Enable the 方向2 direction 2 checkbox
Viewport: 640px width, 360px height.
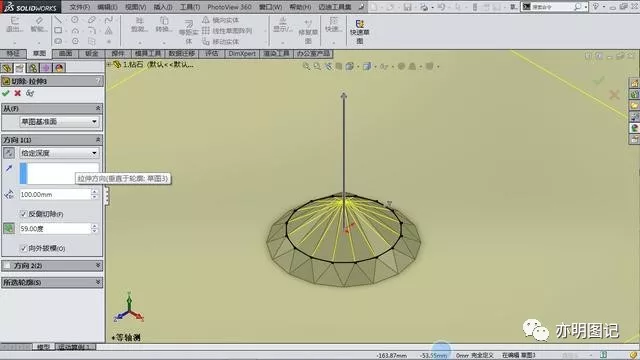pos(7,266)
